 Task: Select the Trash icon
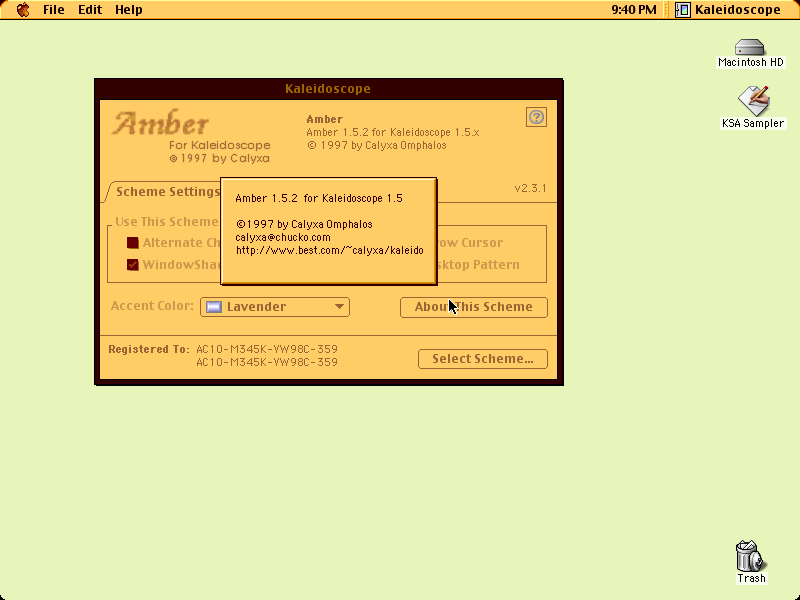tap(751, 562)
